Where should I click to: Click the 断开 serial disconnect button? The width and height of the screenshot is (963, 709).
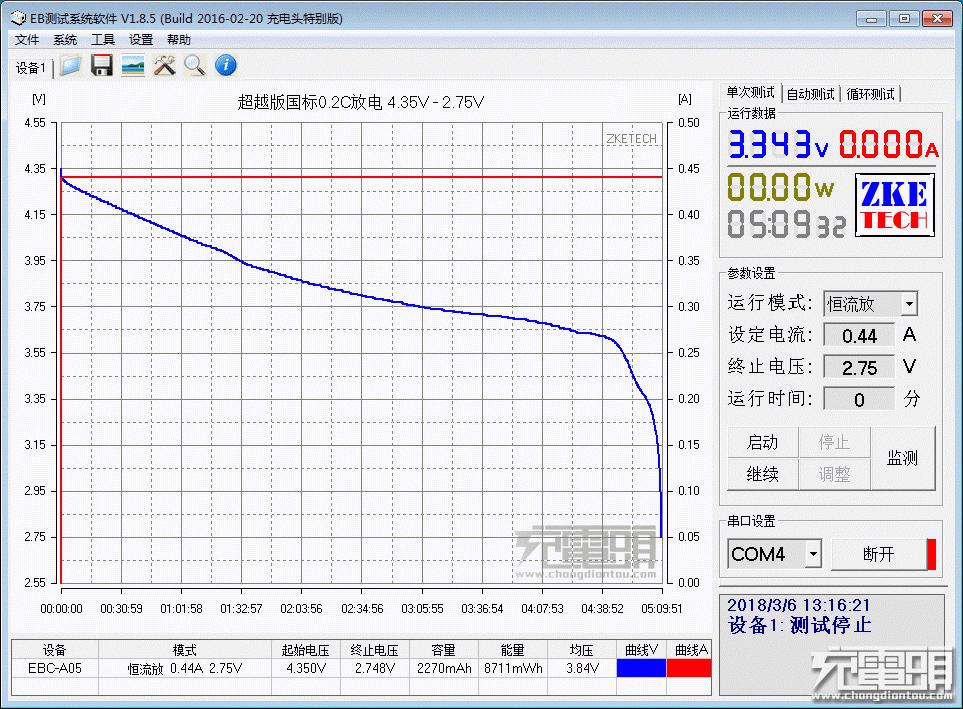coord(879,554)
